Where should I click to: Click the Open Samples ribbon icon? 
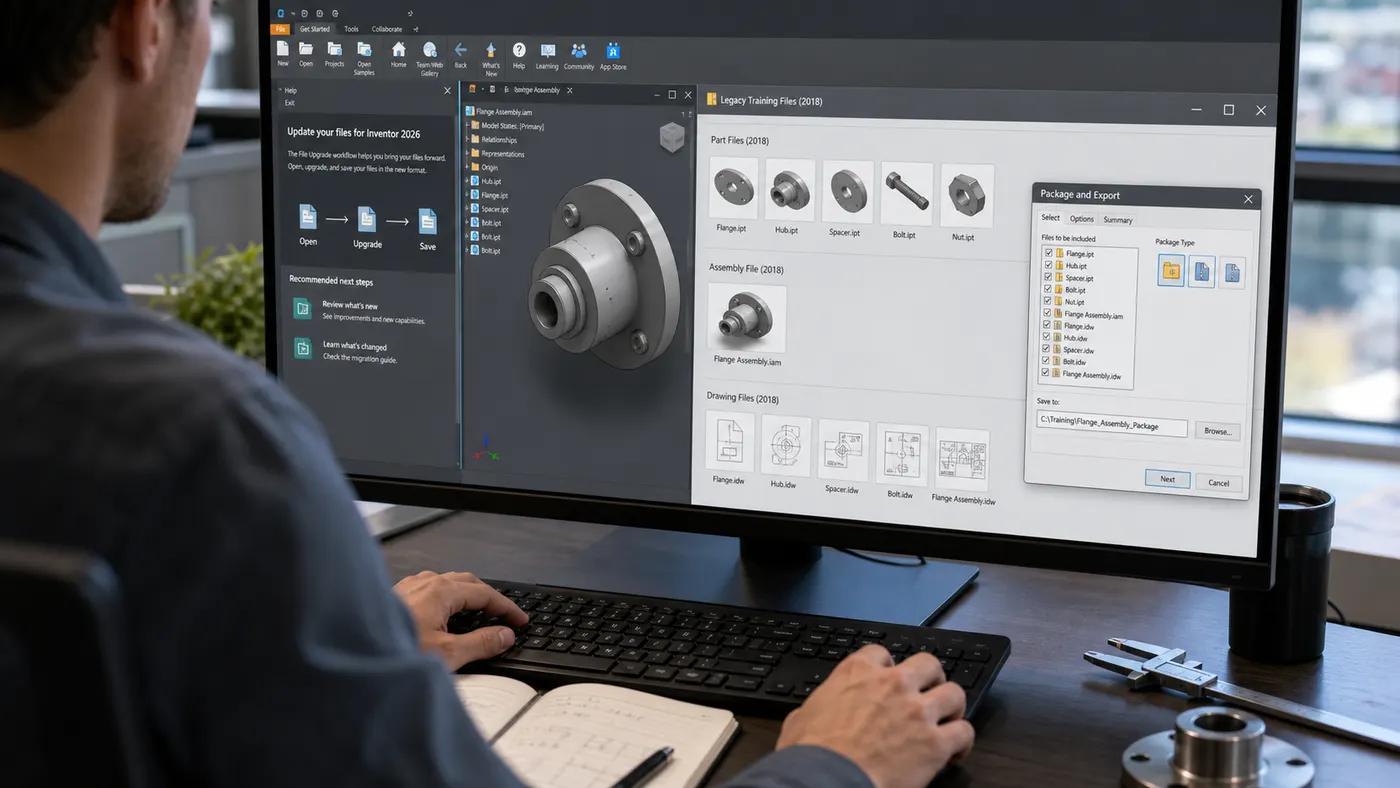[364, 48]
